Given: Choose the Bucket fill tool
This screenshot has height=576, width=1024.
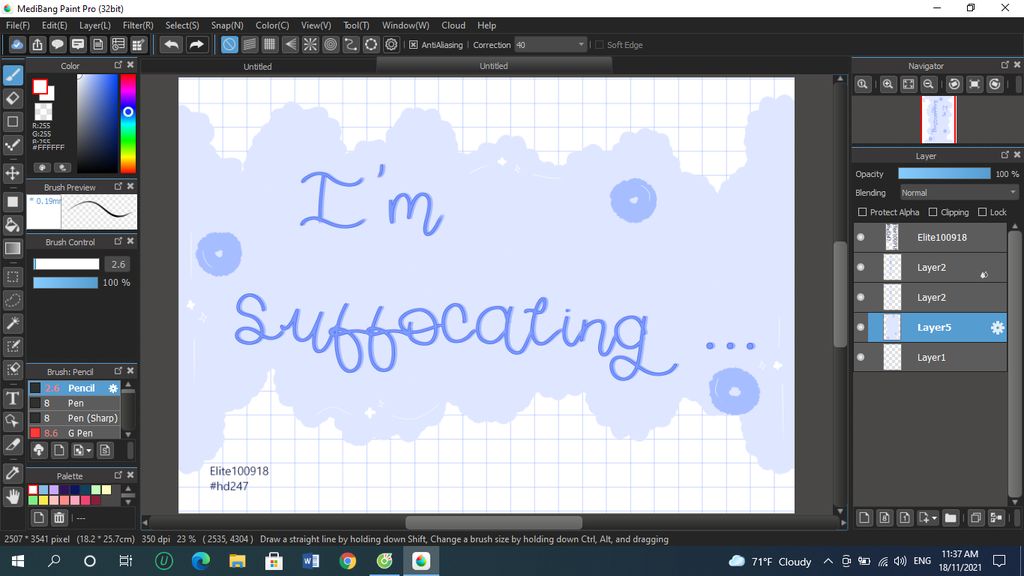Looking at the screenshot, I should [x=13, y=225].
